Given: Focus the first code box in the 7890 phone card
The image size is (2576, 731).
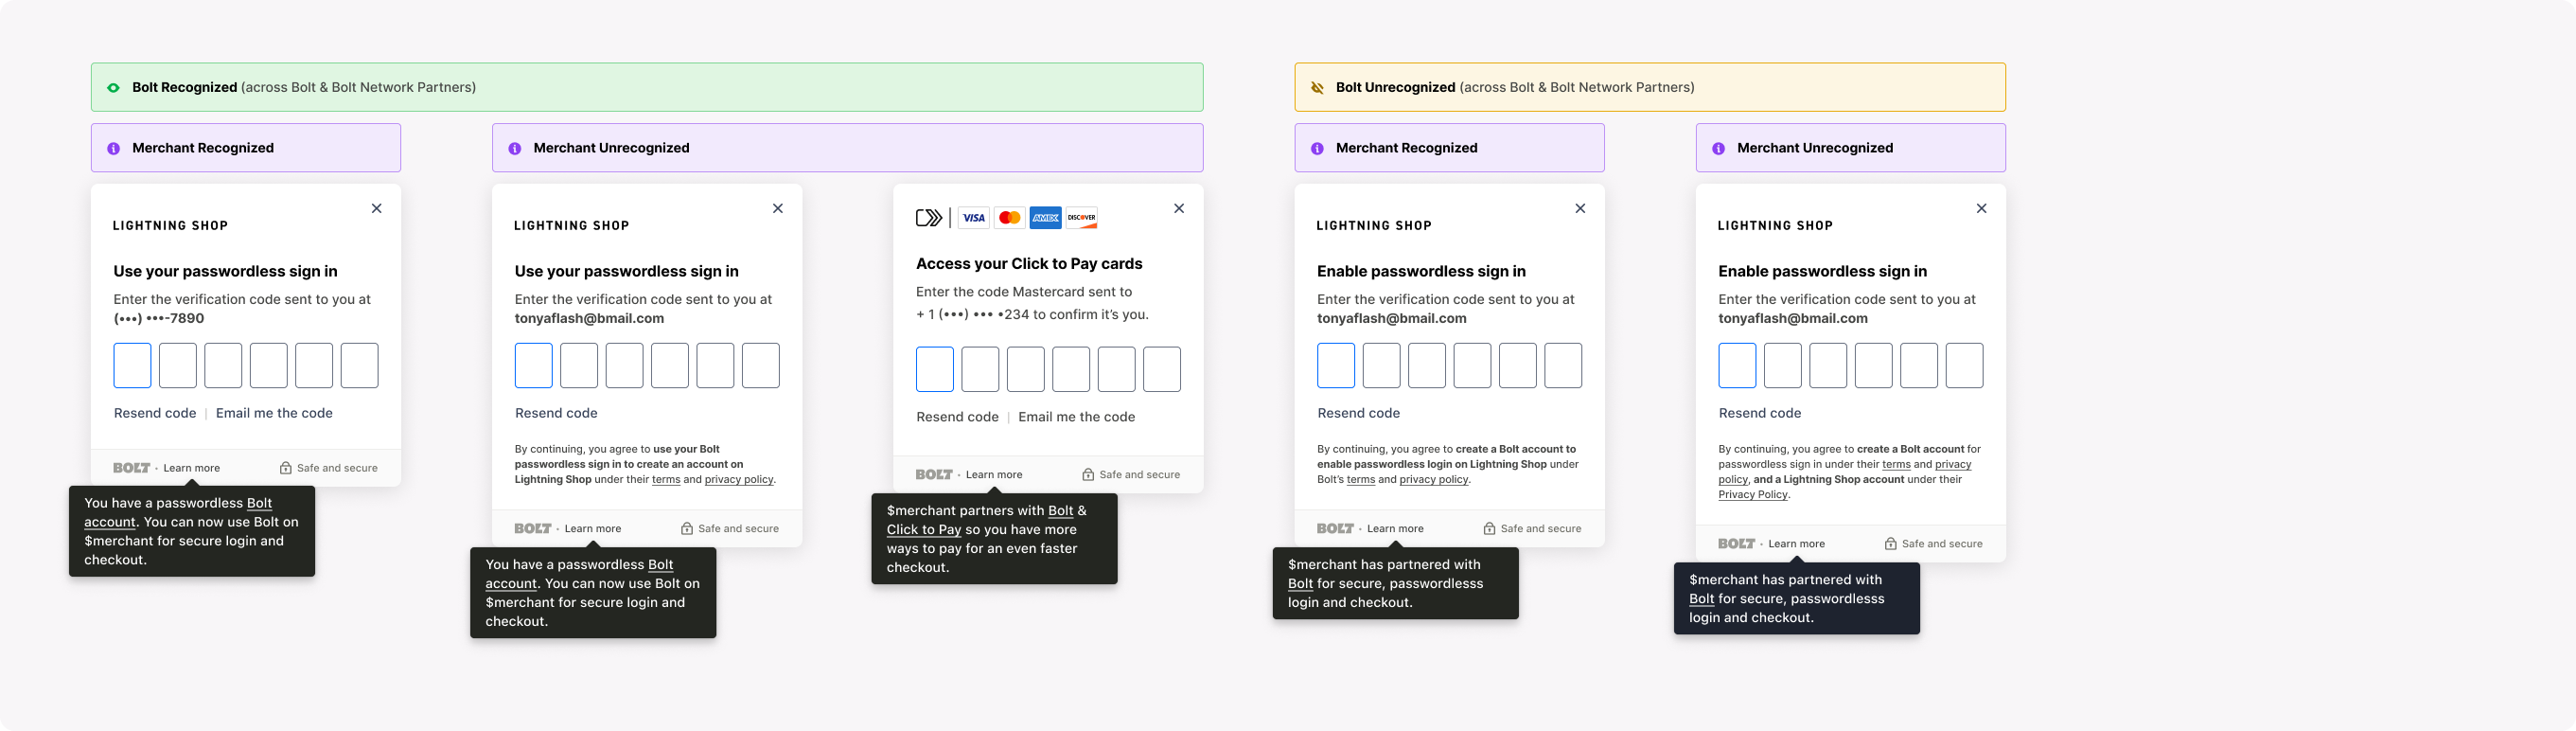Looking at the screenshot, I should click(132, 365).
